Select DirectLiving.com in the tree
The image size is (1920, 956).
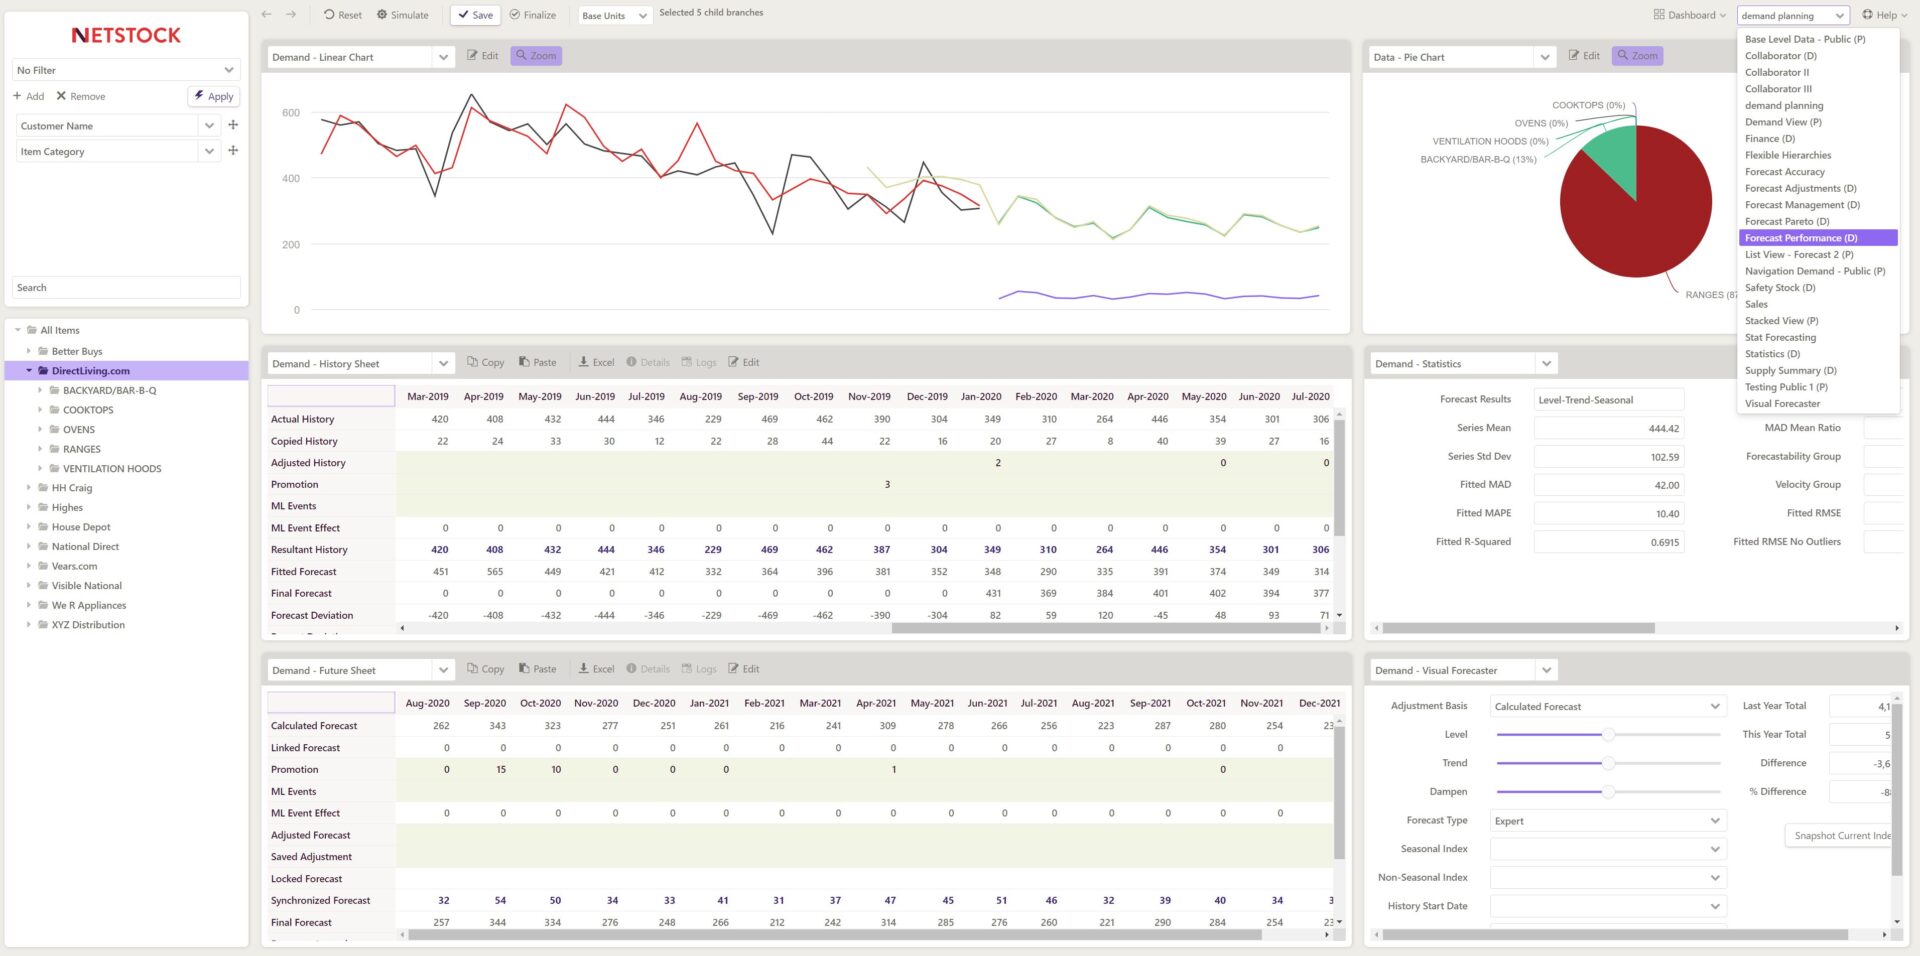tap(90, 371)
